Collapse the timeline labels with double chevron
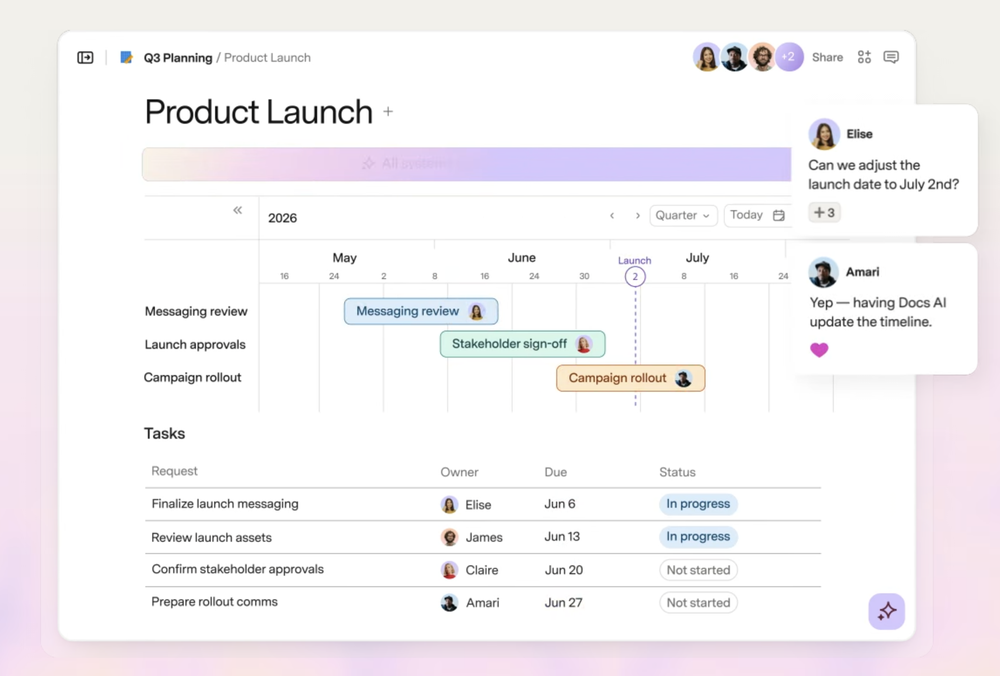 pyautogui.click(x=237, y=210)
